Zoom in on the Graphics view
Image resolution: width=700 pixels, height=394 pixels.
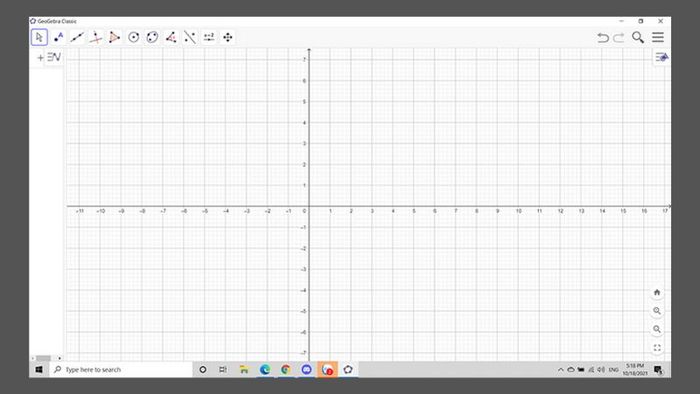[x=657, y=311]
